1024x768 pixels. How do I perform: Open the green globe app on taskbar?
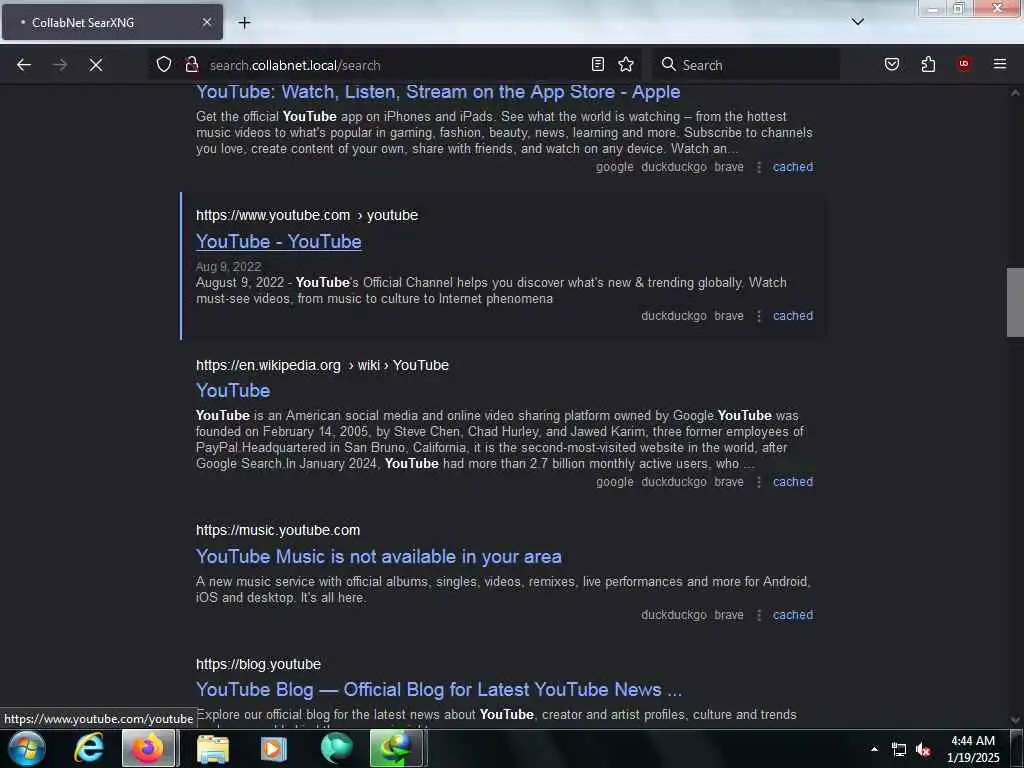pyautogui.click(x=396, y=748)
